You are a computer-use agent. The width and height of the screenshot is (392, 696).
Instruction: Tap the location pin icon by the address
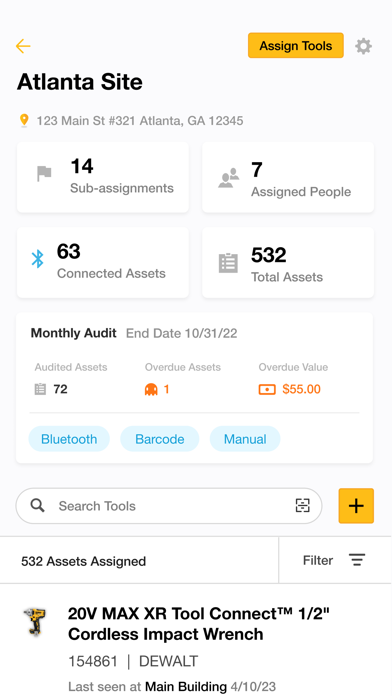[24, 120]
